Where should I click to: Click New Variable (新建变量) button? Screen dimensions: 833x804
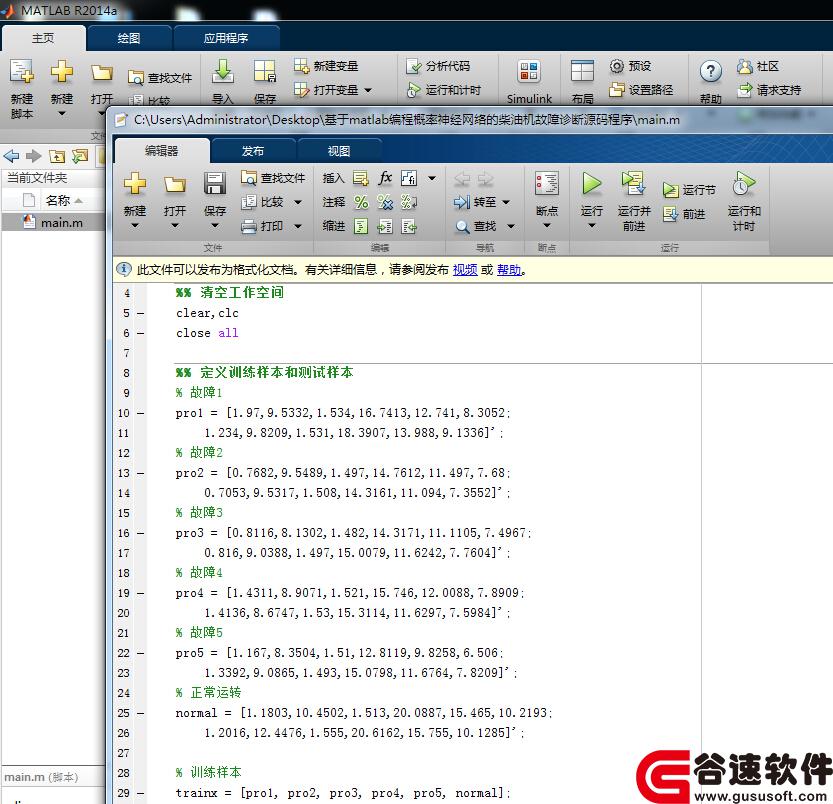[x=326, y=66]
